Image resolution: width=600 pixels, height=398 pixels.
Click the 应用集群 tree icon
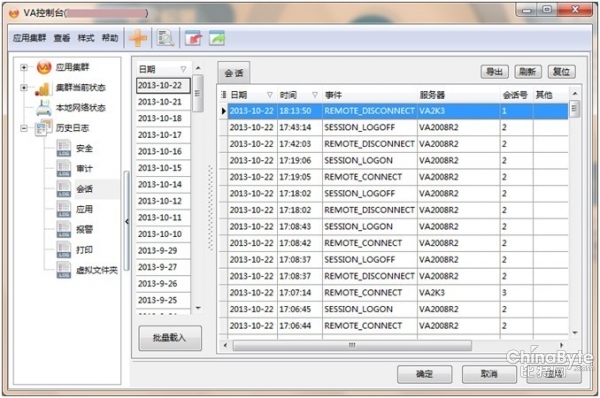click(44, 67)
